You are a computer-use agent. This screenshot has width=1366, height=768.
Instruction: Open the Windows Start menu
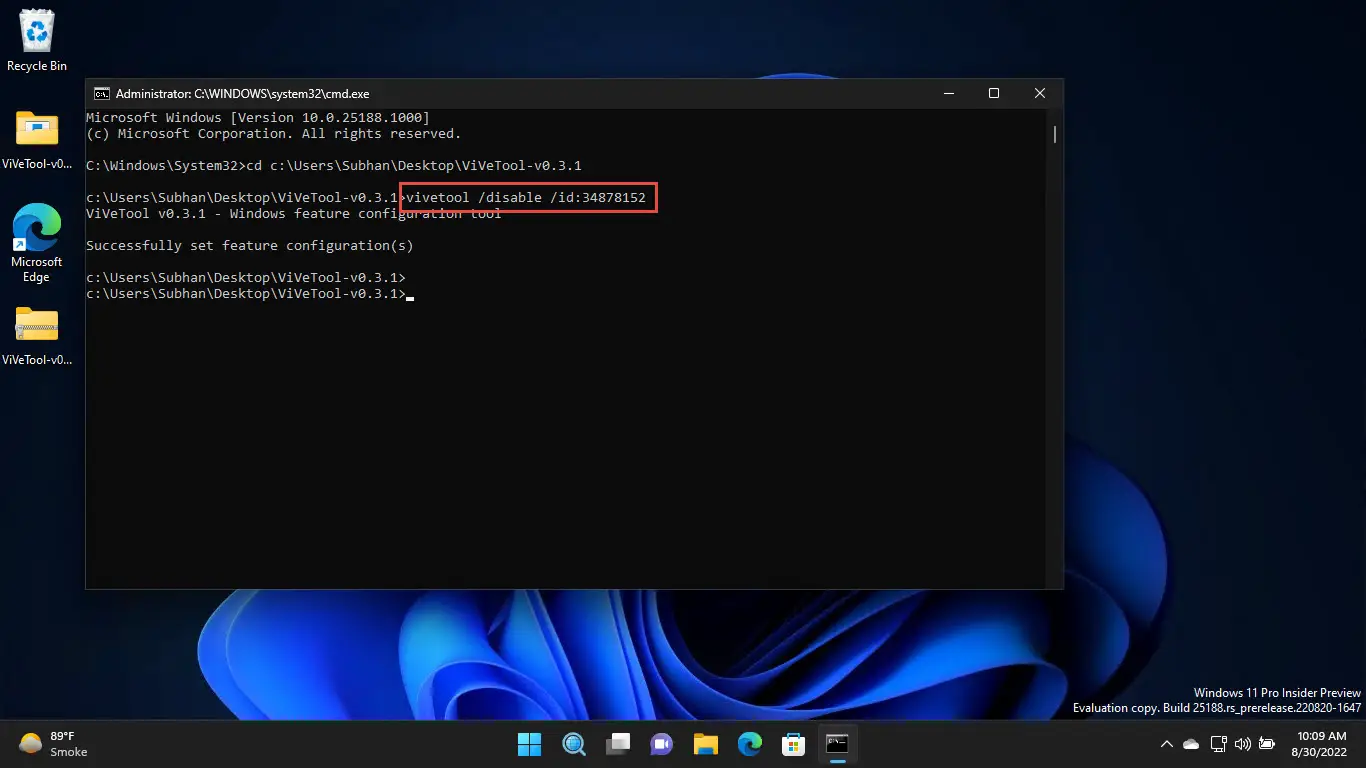pyautogui.click(x=529, y=744)
